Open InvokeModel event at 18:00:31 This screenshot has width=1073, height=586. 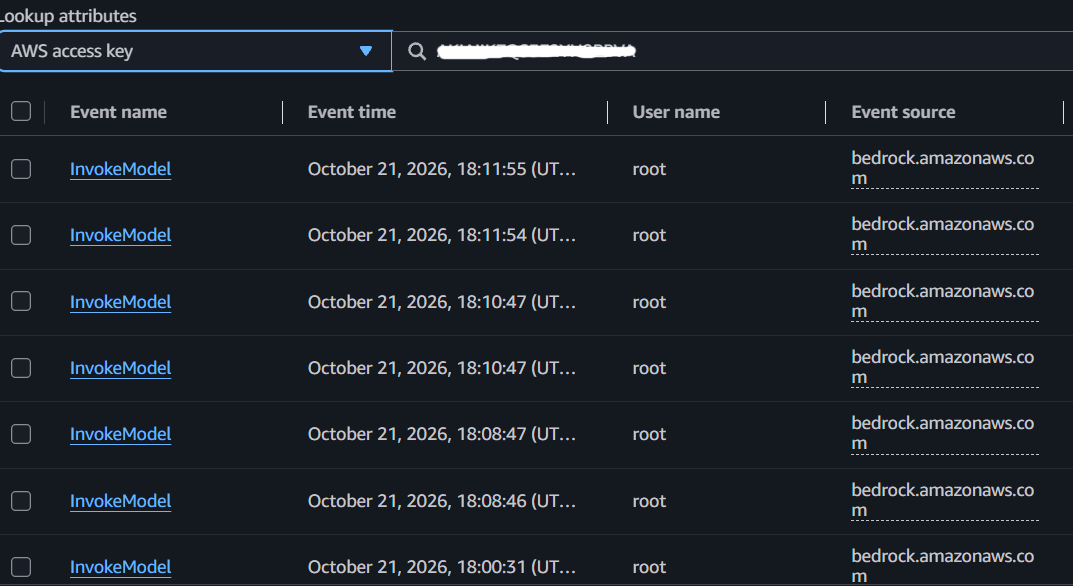click(120, 567)
